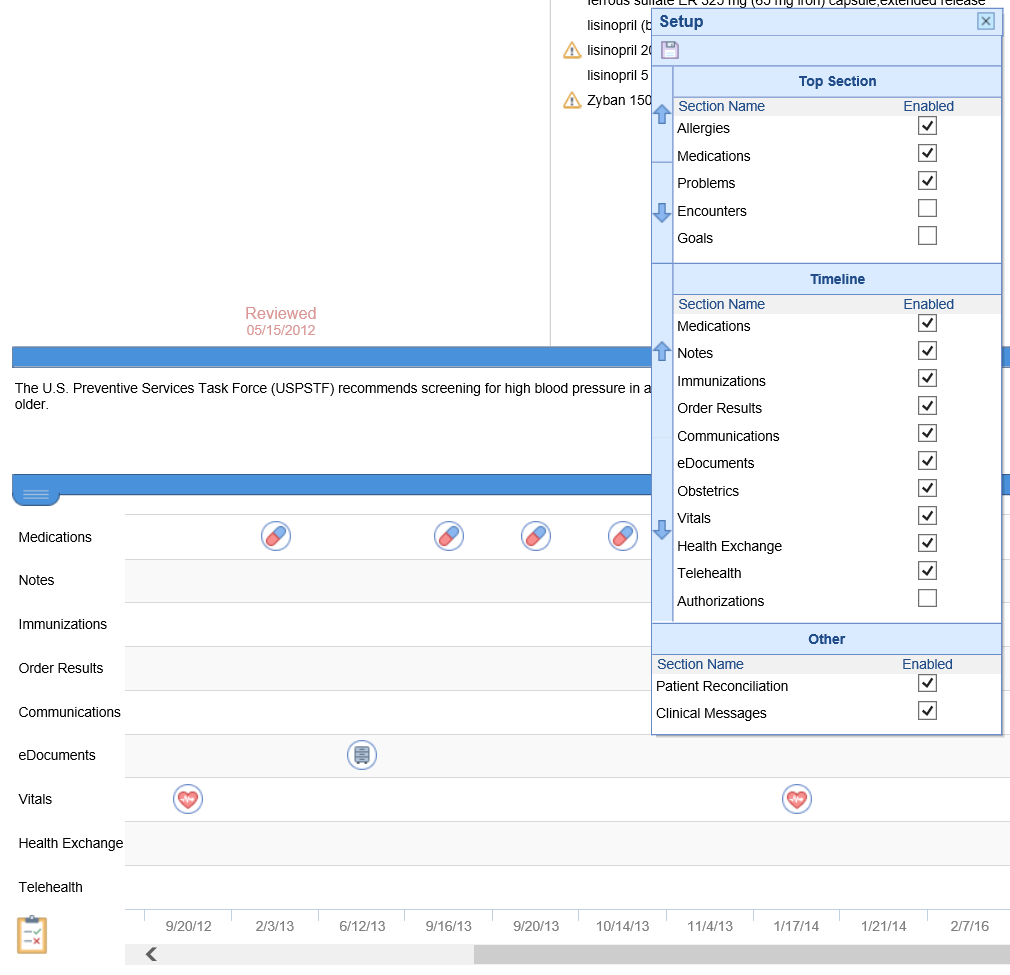This screenshot has height=975, width=1010.
Task: Enable Authorizations checkbox
Action: [x=928, y=598]
